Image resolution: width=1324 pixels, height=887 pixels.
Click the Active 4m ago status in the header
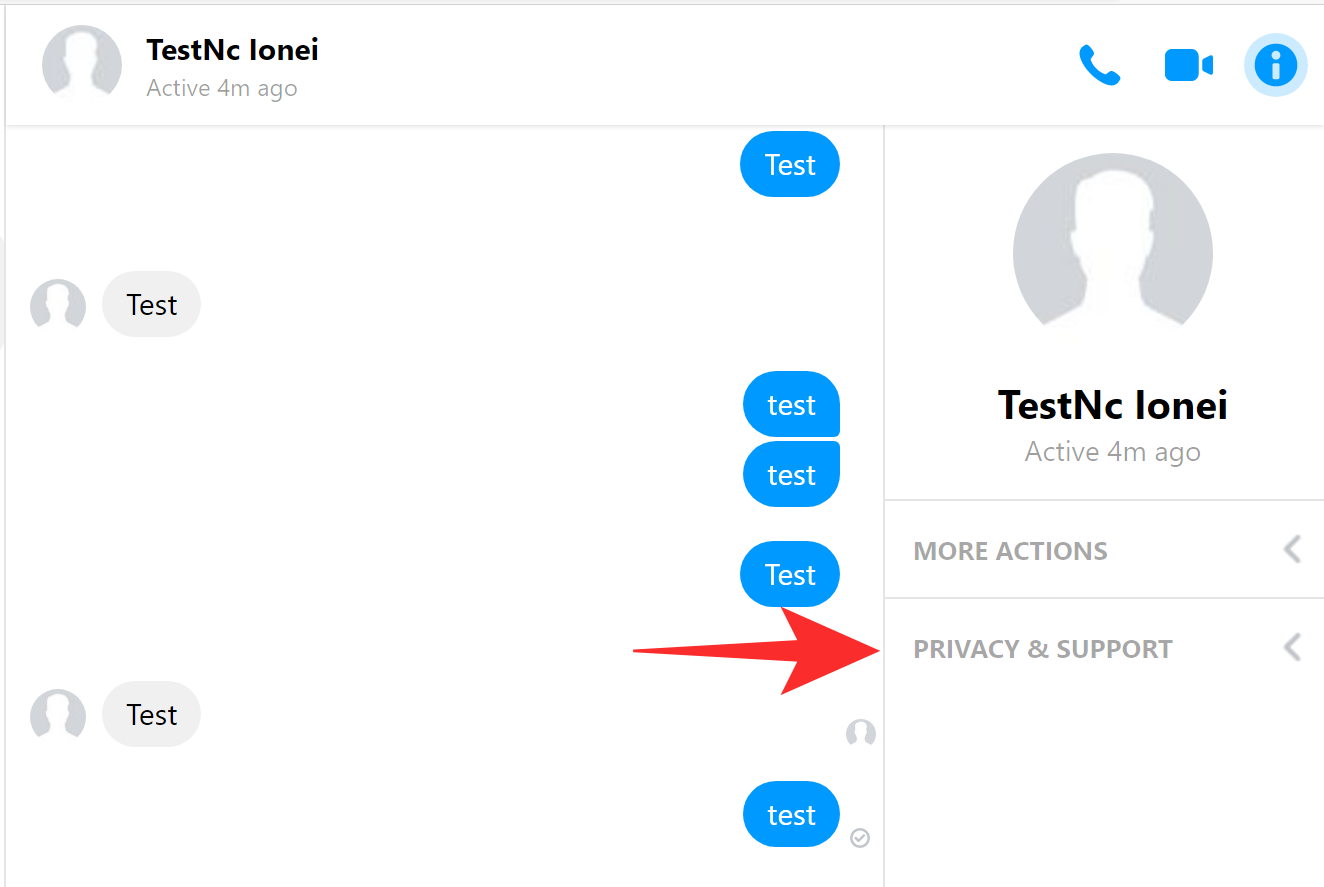[222, 88]
